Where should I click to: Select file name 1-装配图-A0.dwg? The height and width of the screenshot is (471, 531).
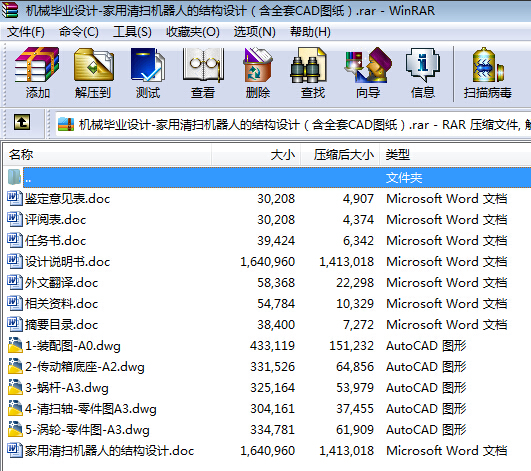[73, 346]
